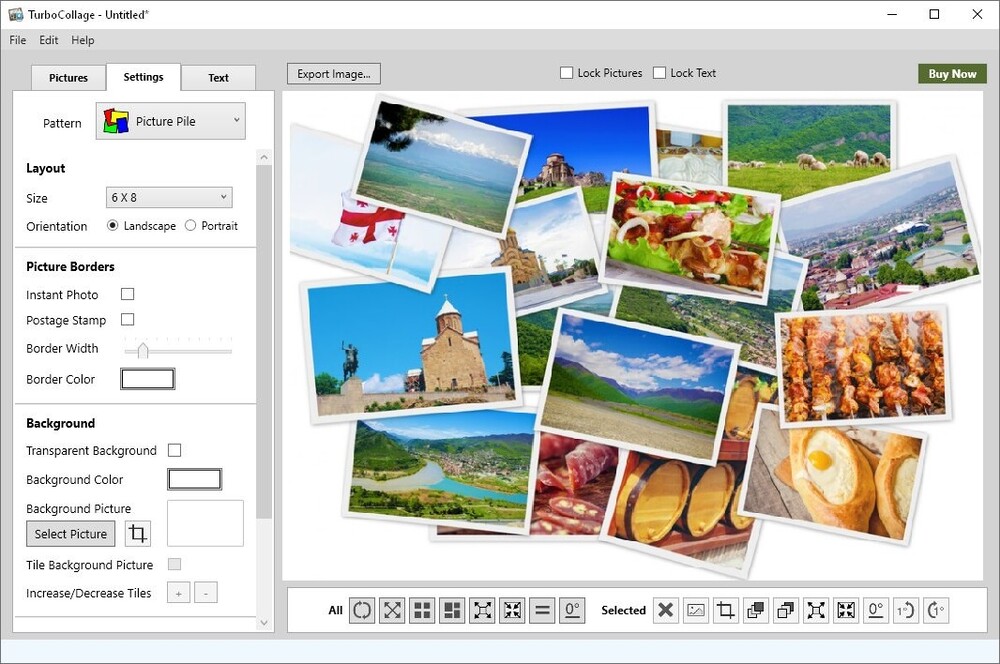Screen dimensions: 1000x664
Task: Select Portrait orientation
Action: (x=191, y=226)
